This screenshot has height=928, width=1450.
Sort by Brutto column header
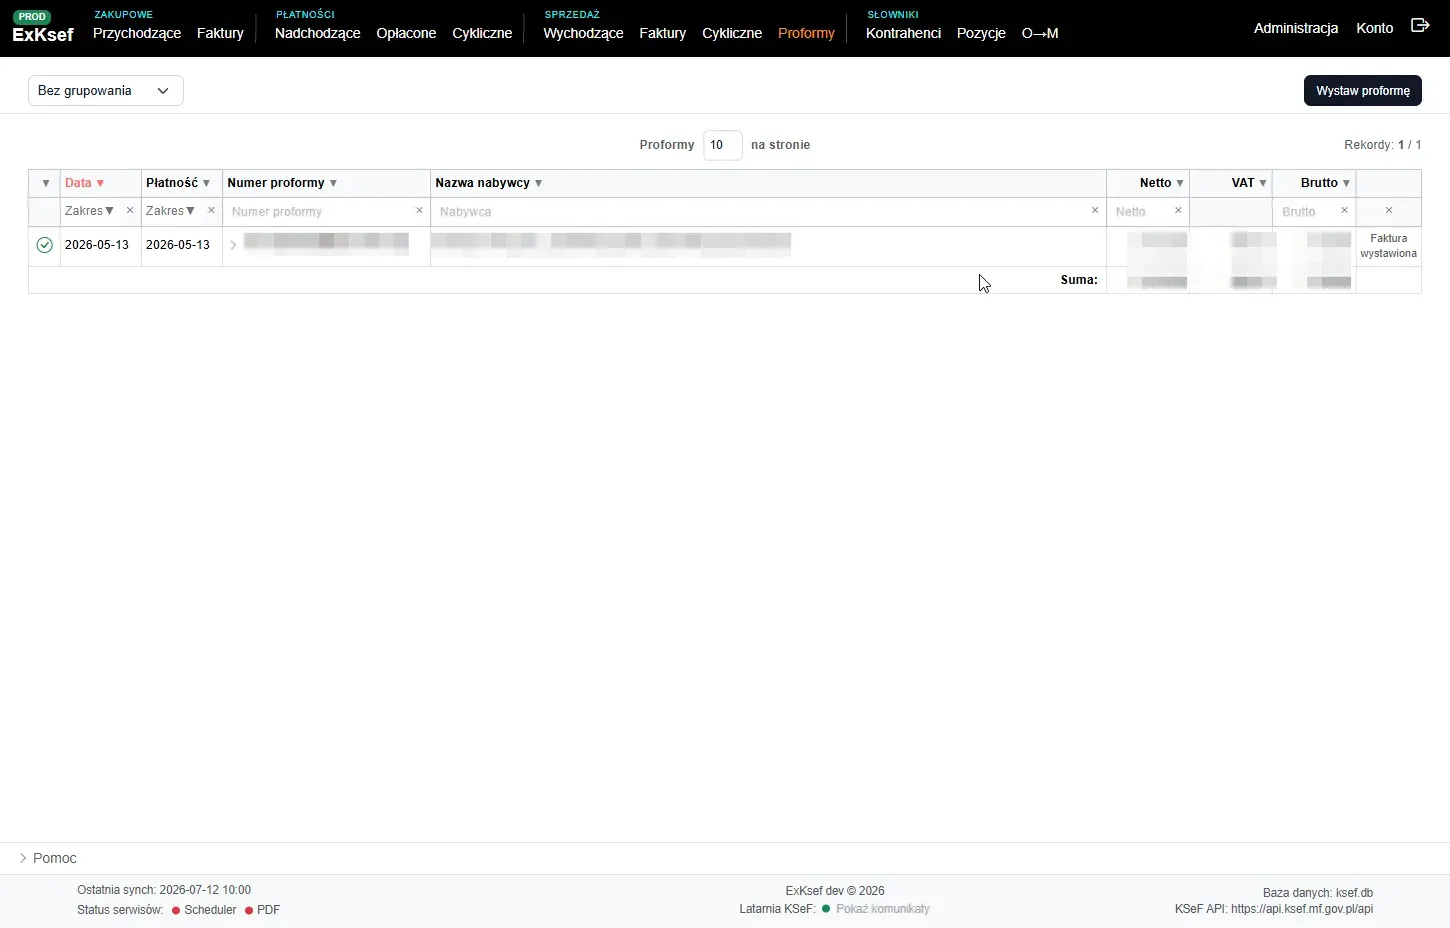tap(1326, 183)
